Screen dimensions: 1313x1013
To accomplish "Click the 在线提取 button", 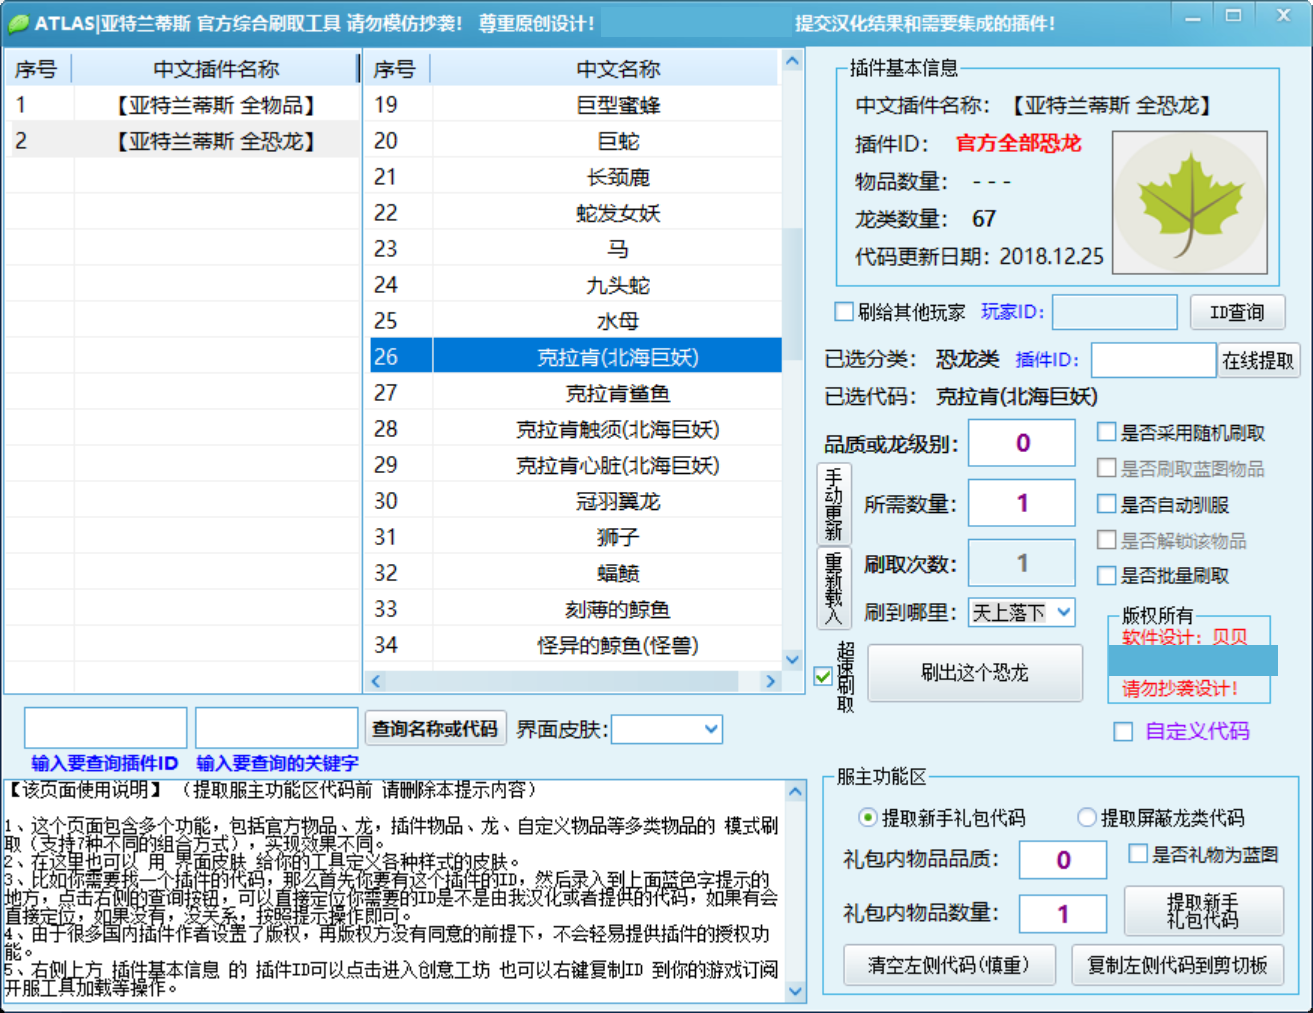I will point(1258,360).
